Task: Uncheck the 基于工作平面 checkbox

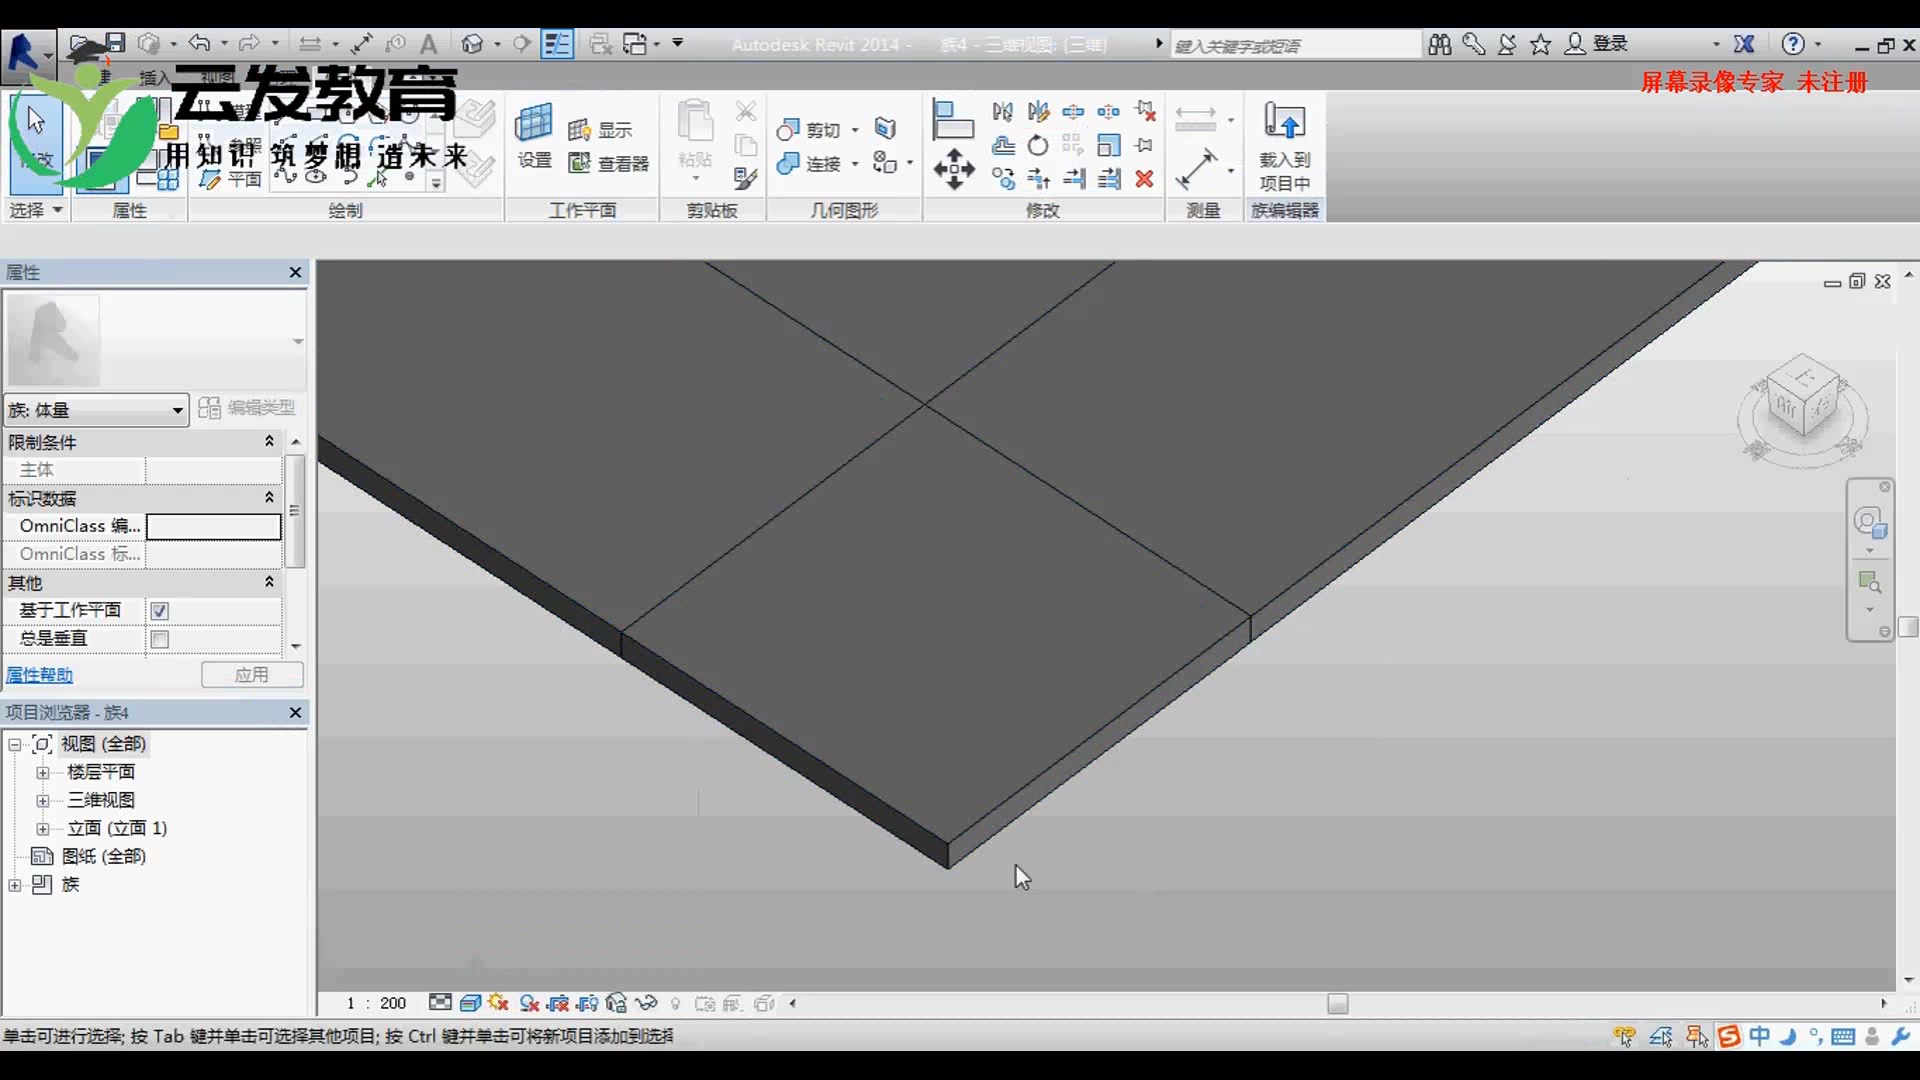Action: pyautogui.click(x=160, y=610)
